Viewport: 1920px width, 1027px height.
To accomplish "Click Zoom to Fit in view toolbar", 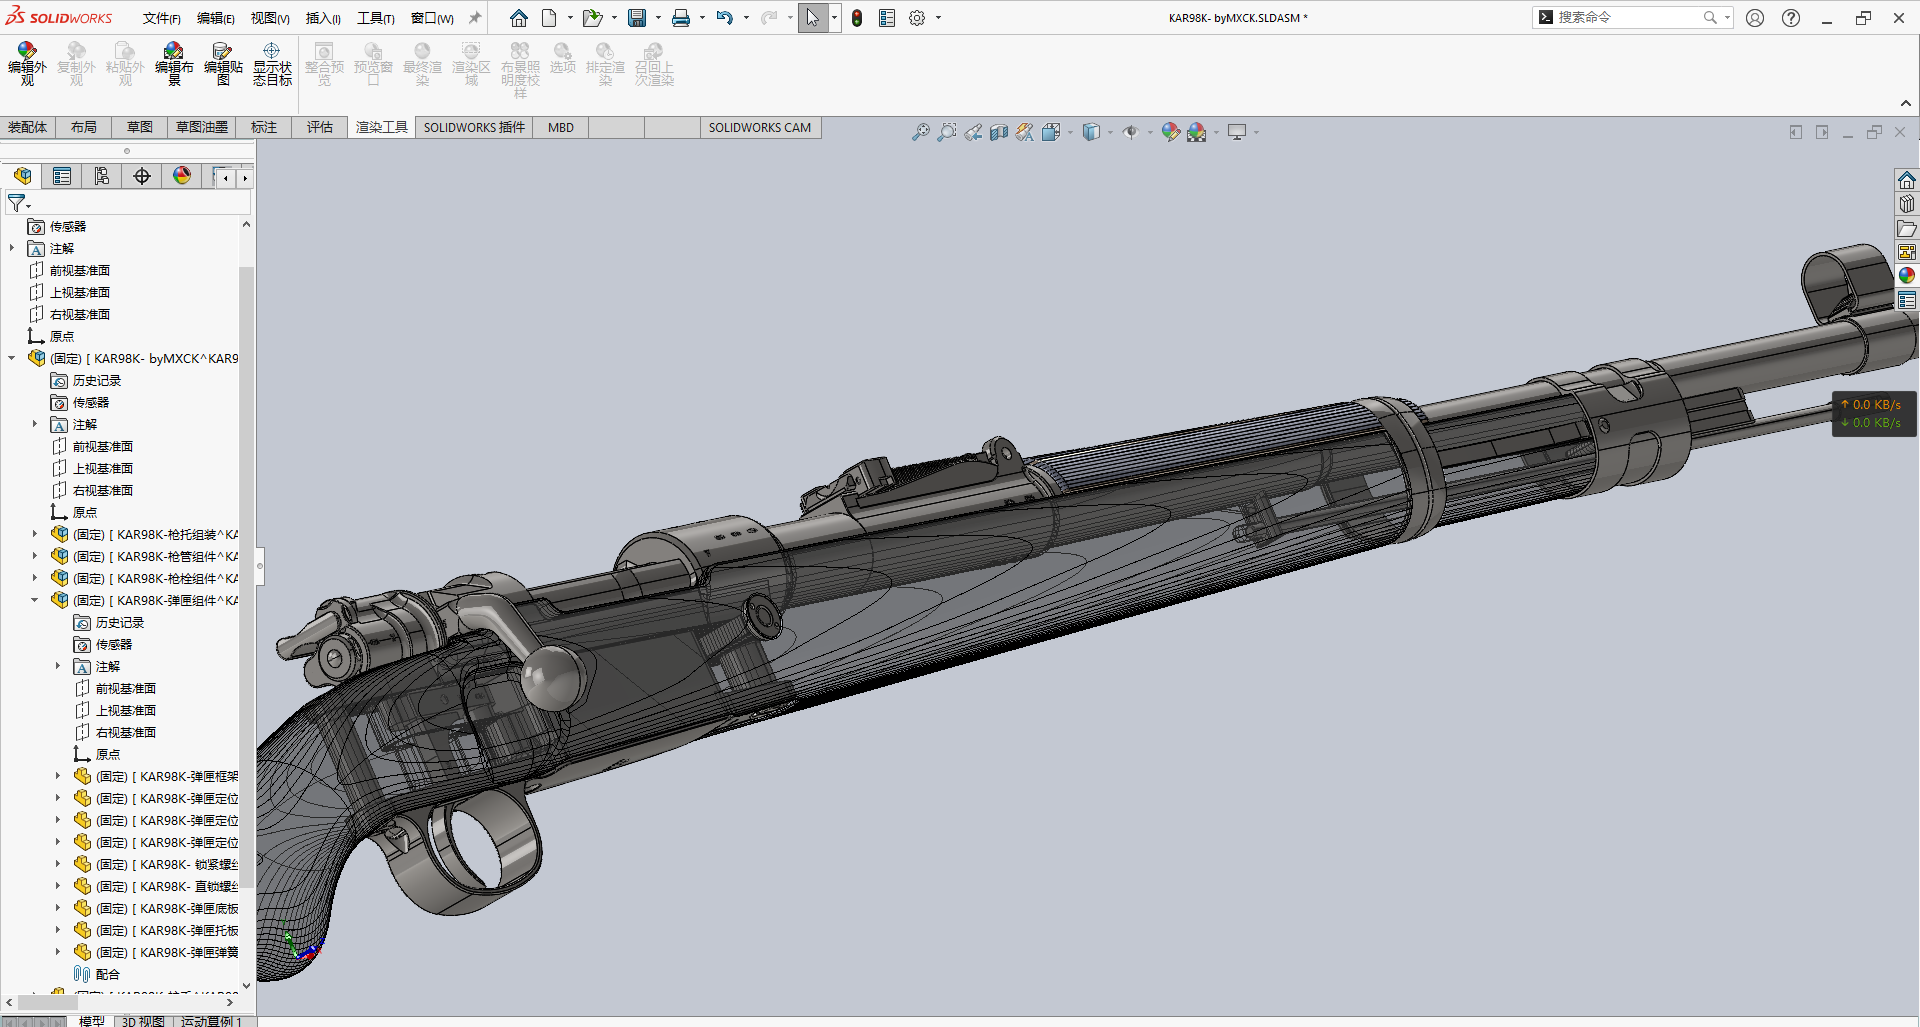I will [x=921, y=132].
